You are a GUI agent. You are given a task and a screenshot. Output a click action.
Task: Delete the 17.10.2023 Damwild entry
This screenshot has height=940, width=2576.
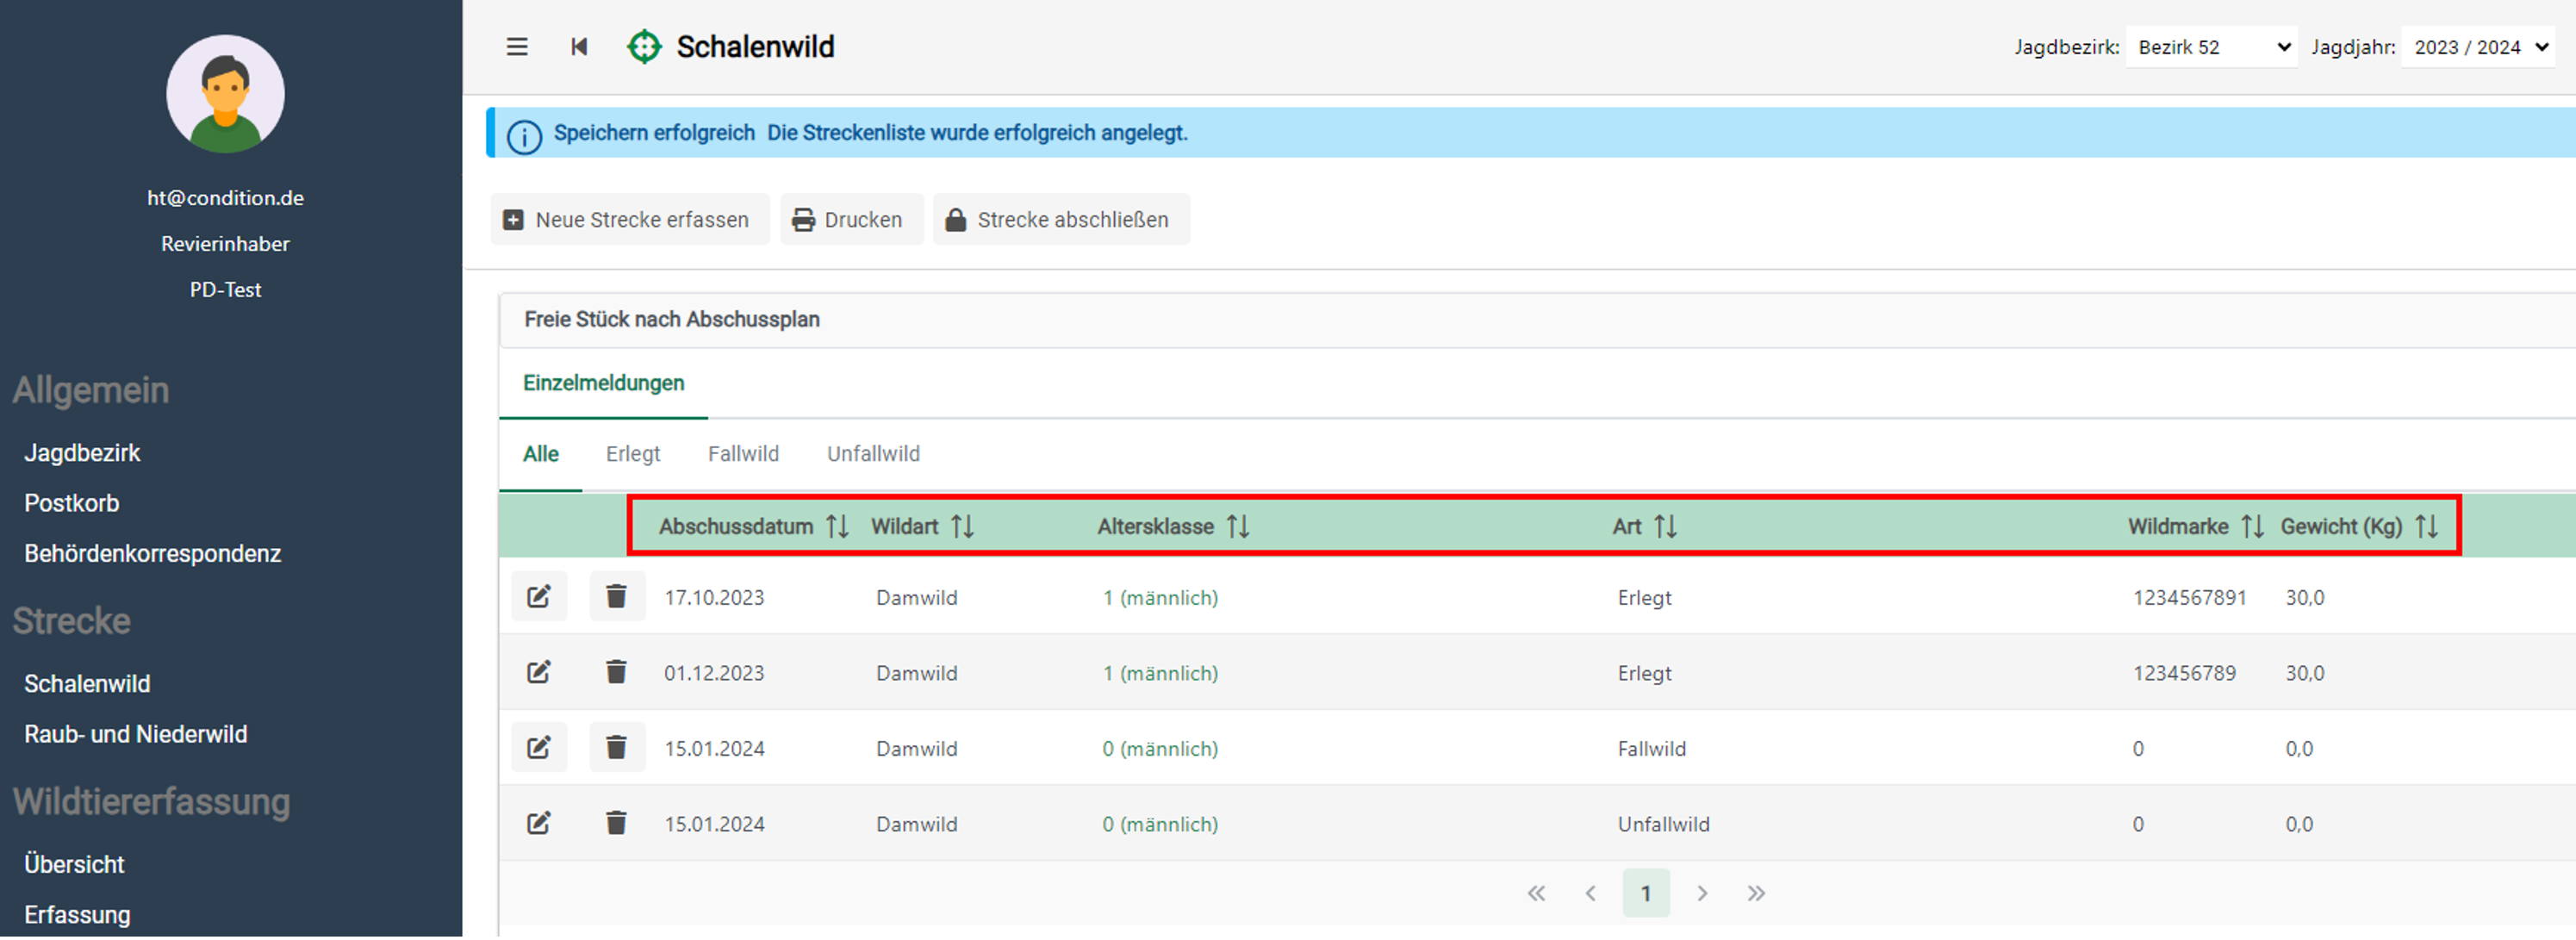[616, 598]
